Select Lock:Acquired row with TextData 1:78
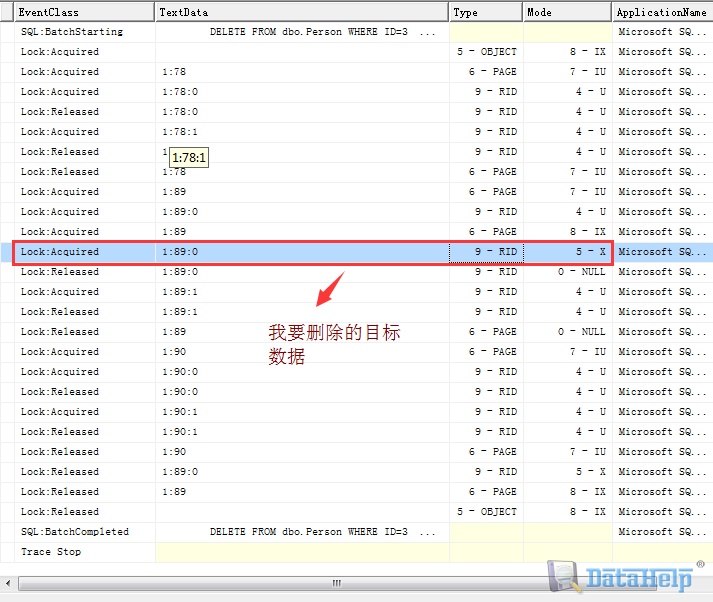This screenshot has width=713, height=602. [x=356, y=72]
